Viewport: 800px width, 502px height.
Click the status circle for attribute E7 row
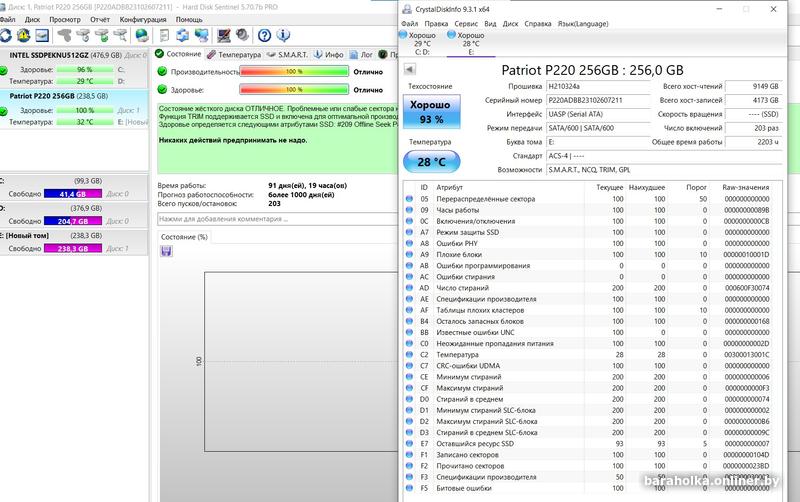(x=409, y=444)
